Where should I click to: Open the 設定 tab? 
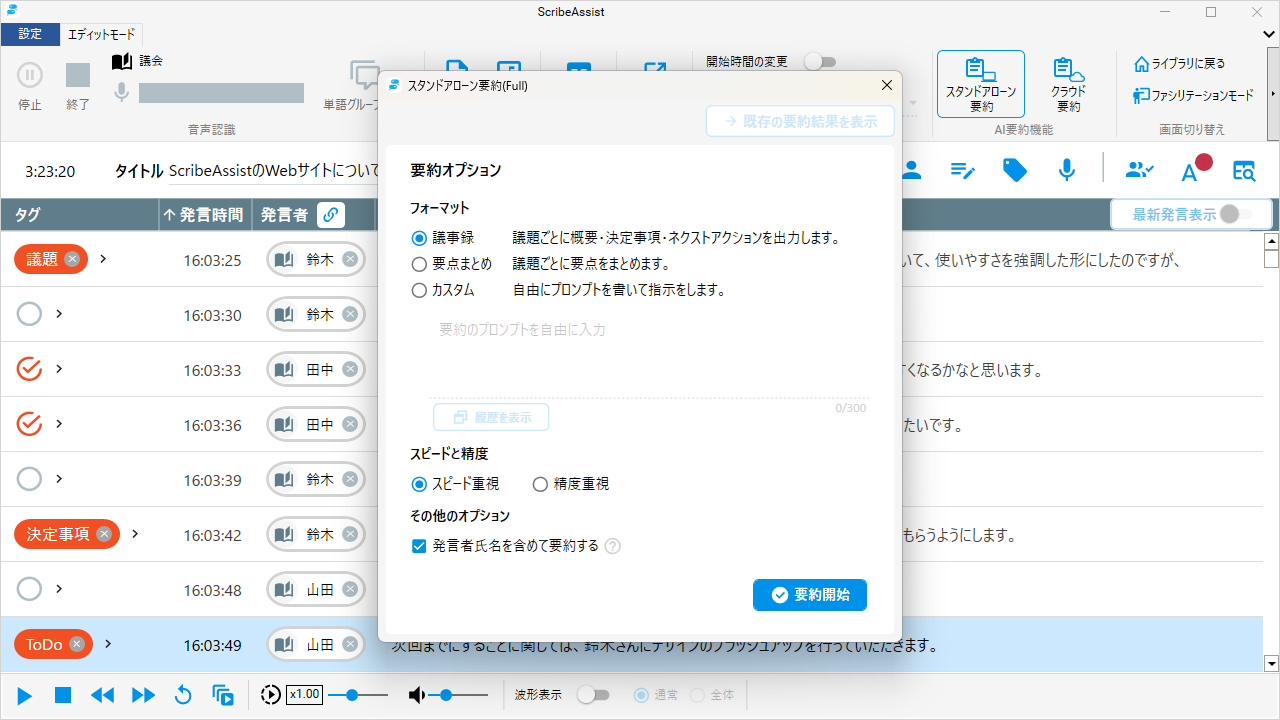[x=30, y=34]
